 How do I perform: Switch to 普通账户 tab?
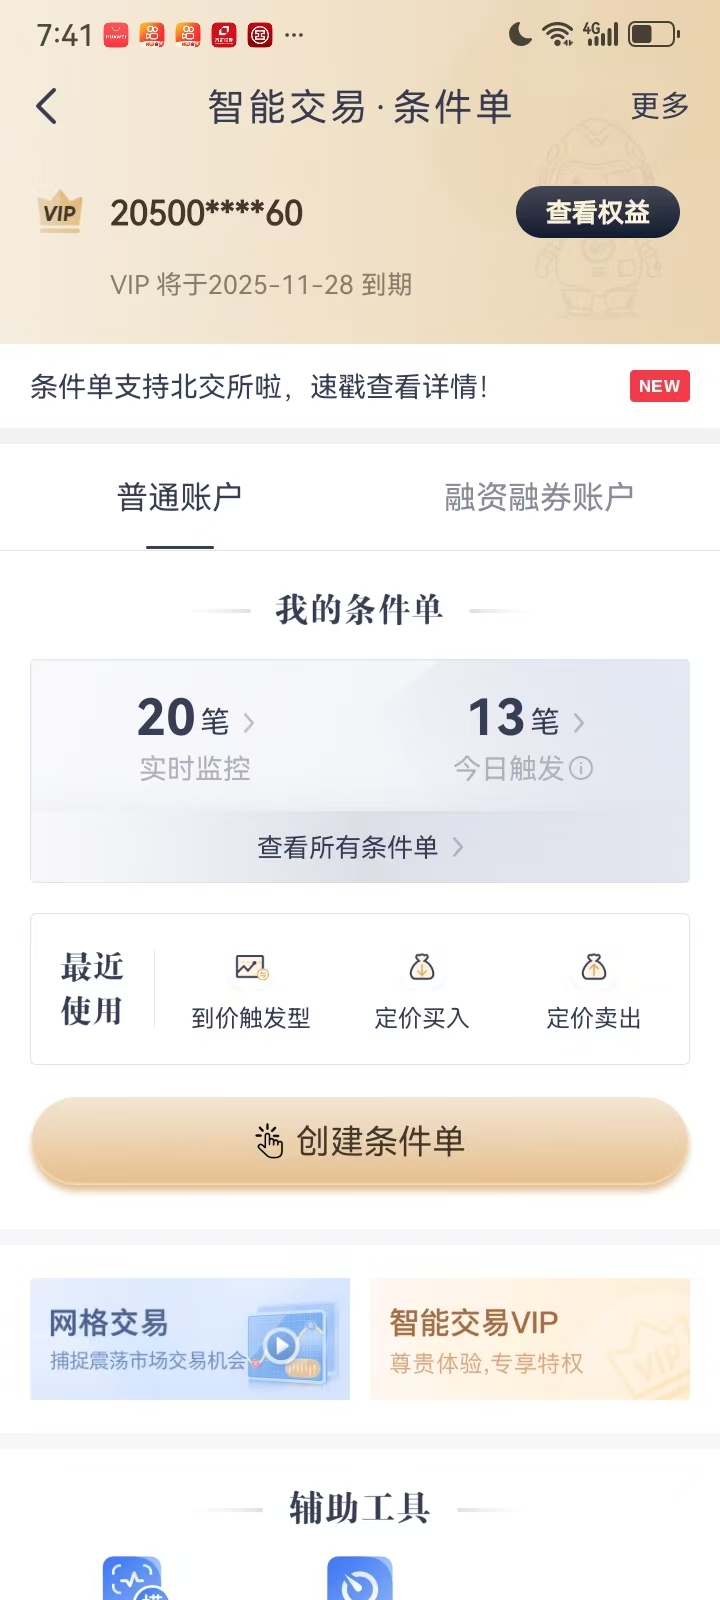(x=180, y=497)
